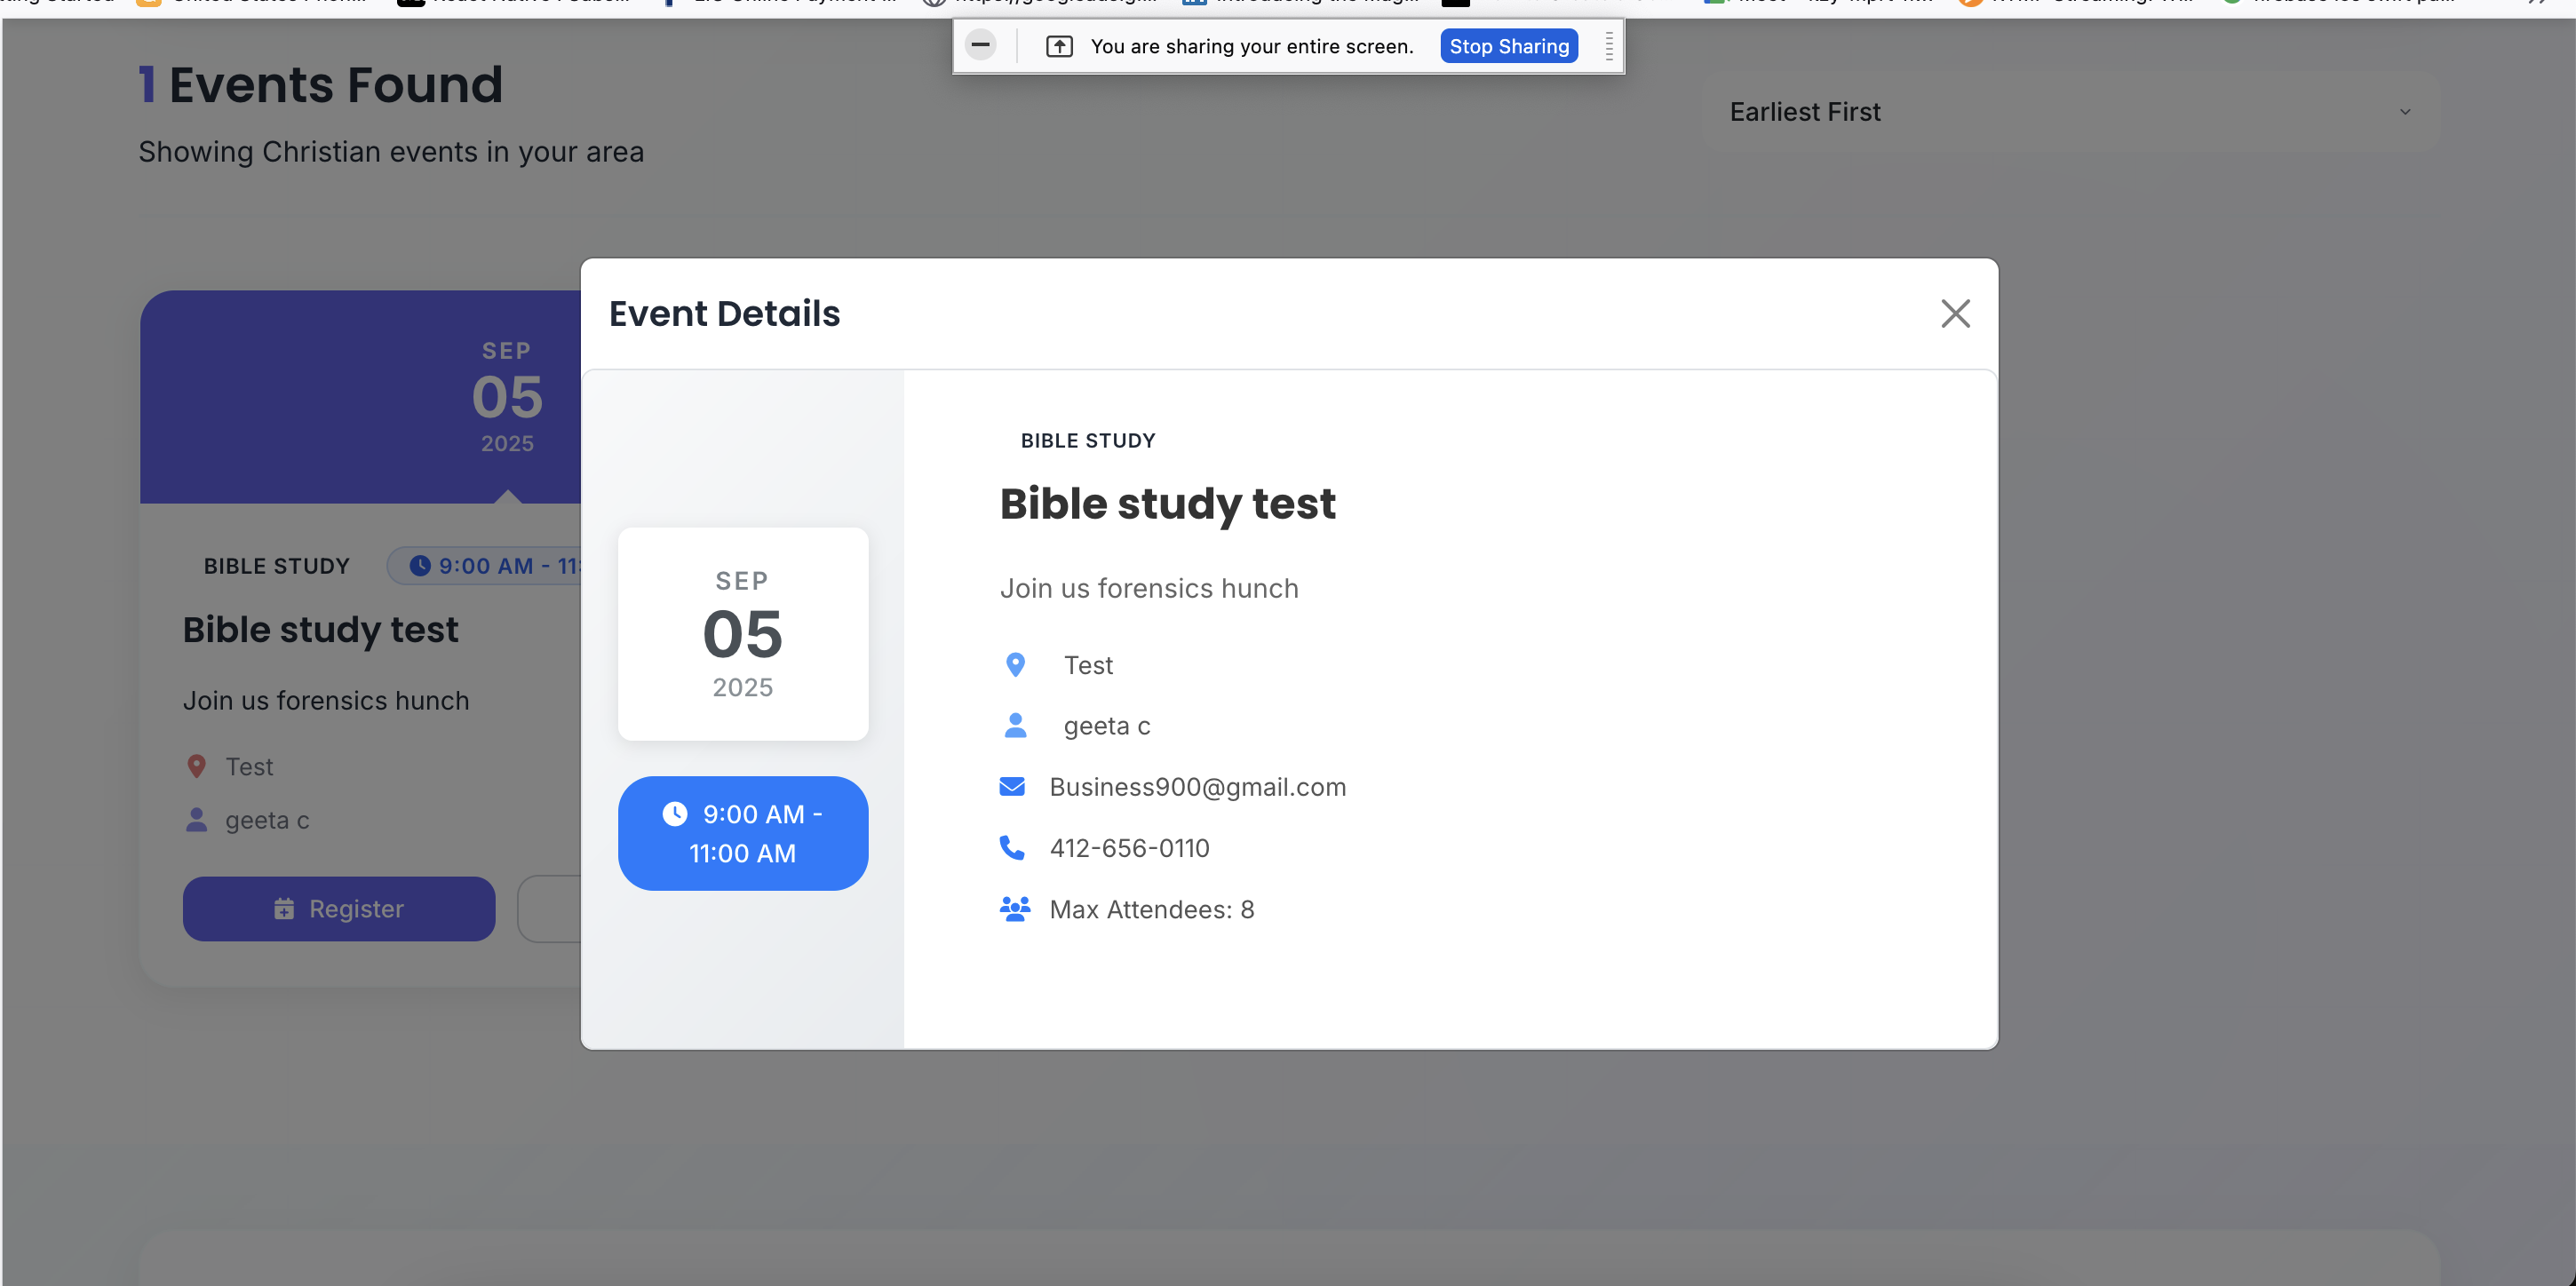Click Bible study test title in dialog
The image size is (2576, 1286).
click(x=1168, y=504)
